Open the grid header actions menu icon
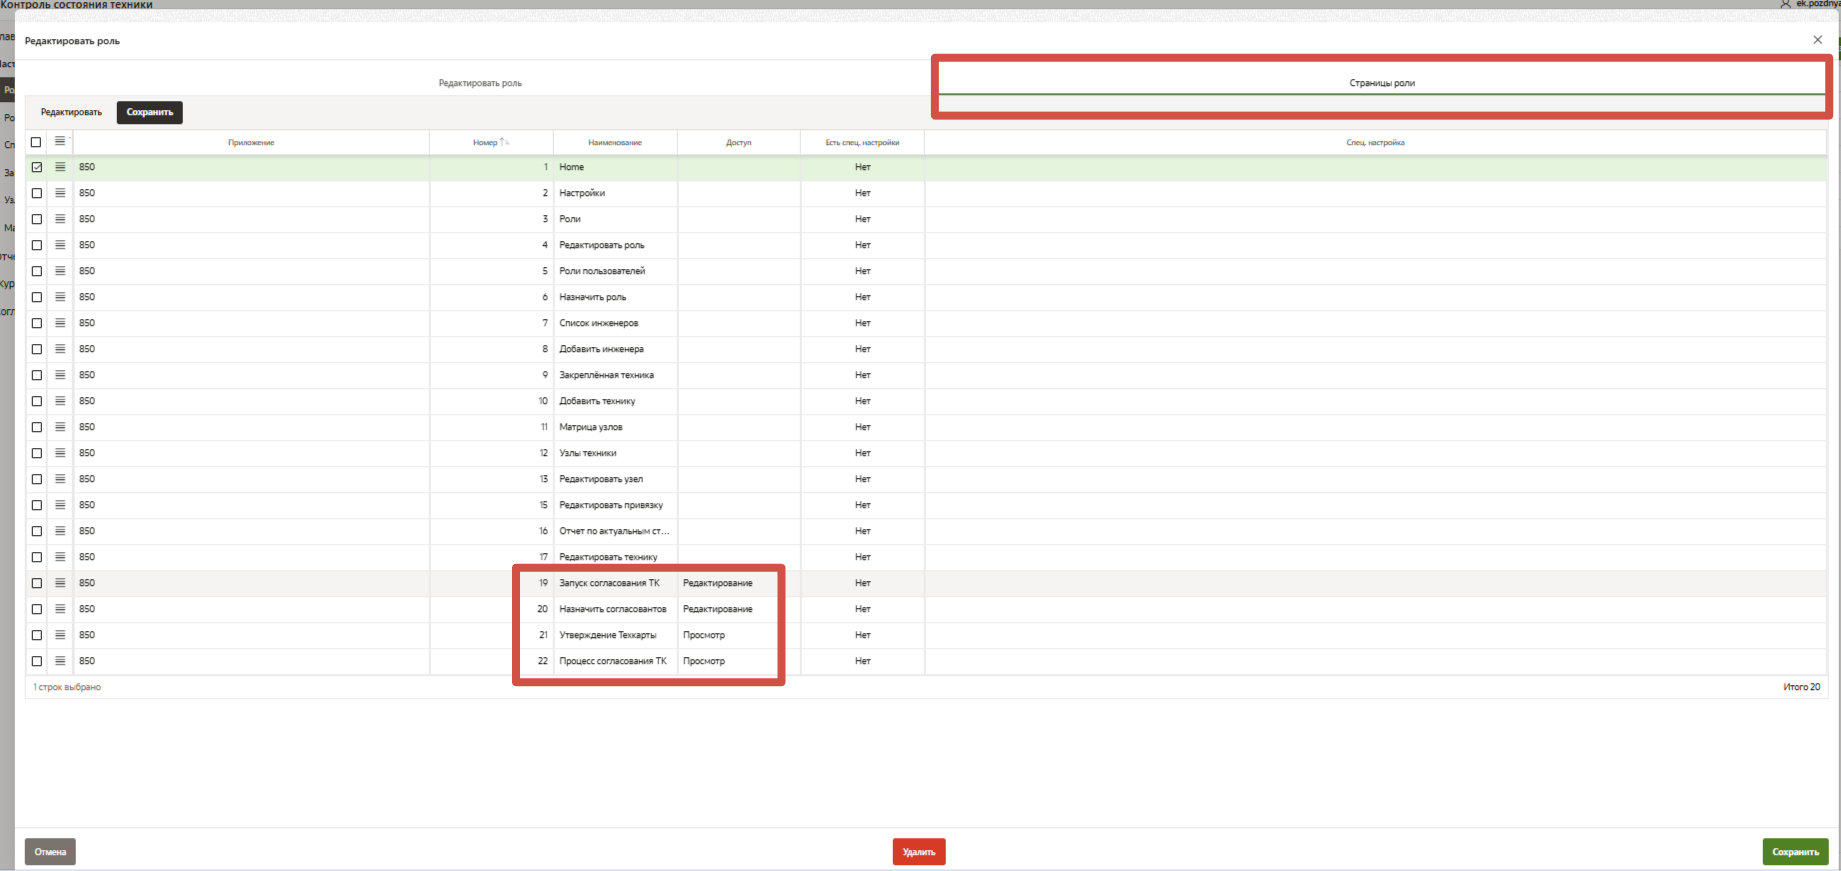 point(60,142)
